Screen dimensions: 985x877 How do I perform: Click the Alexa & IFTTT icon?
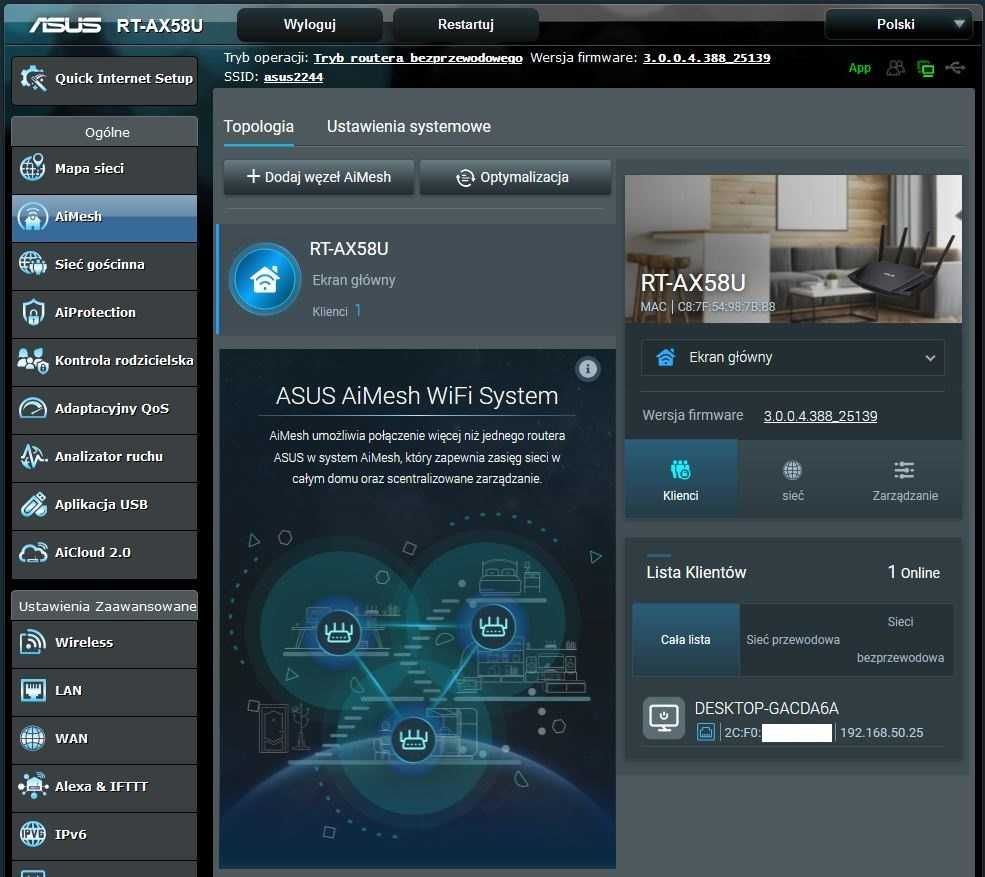(33, 786)
